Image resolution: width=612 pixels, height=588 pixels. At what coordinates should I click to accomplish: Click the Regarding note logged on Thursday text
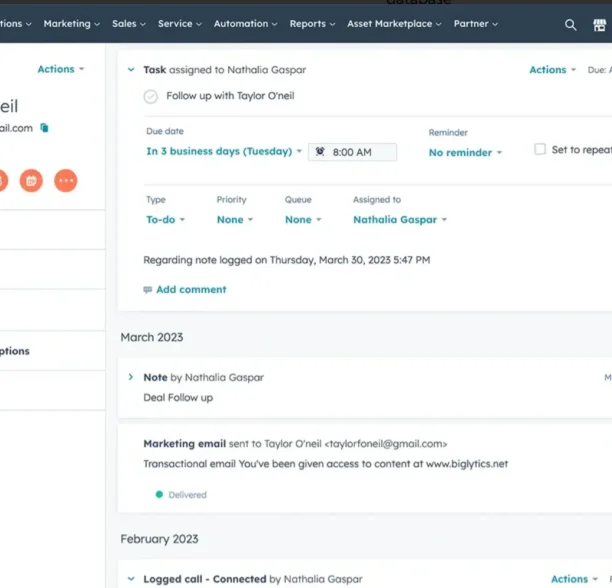pyautogui.click(x=286, y=260)
